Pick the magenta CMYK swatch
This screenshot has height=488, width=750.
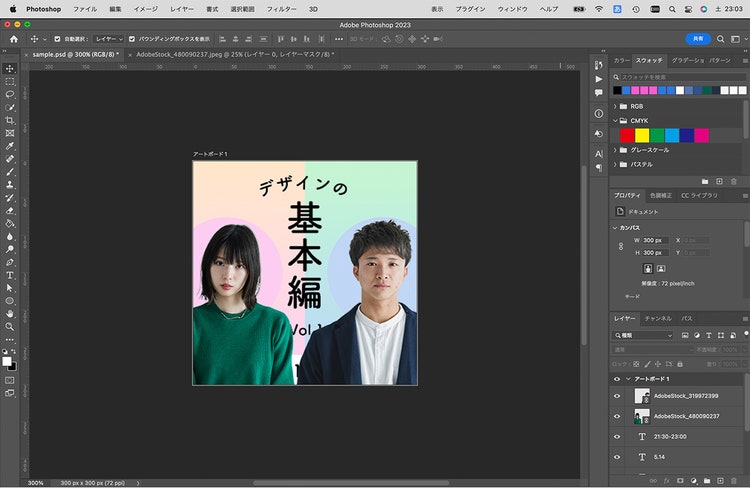pos(701,136)
